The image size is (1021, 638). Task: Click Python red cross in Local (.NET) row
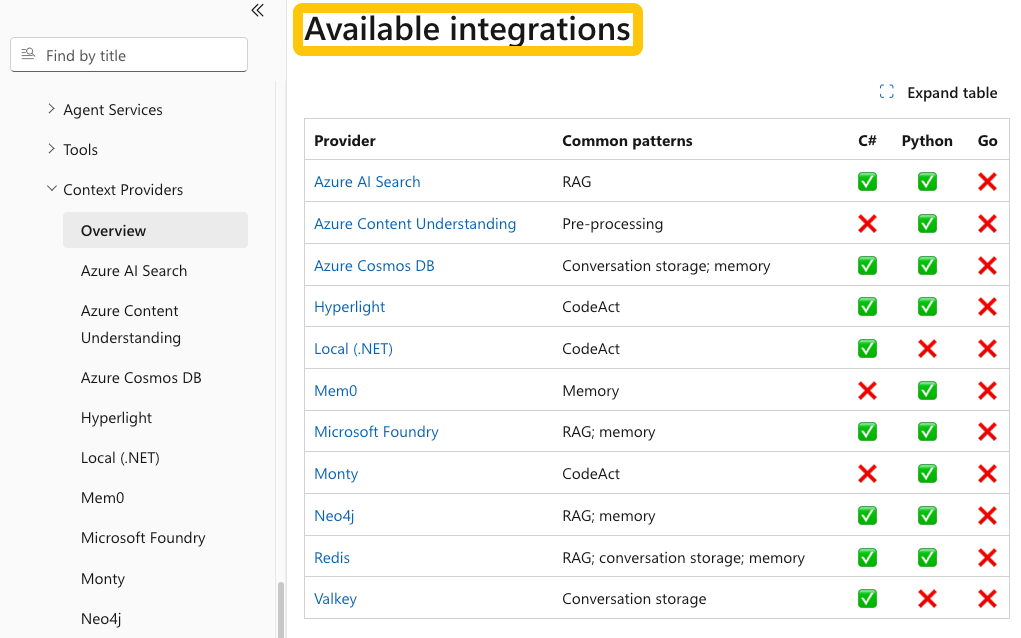[x=927, y=349]
